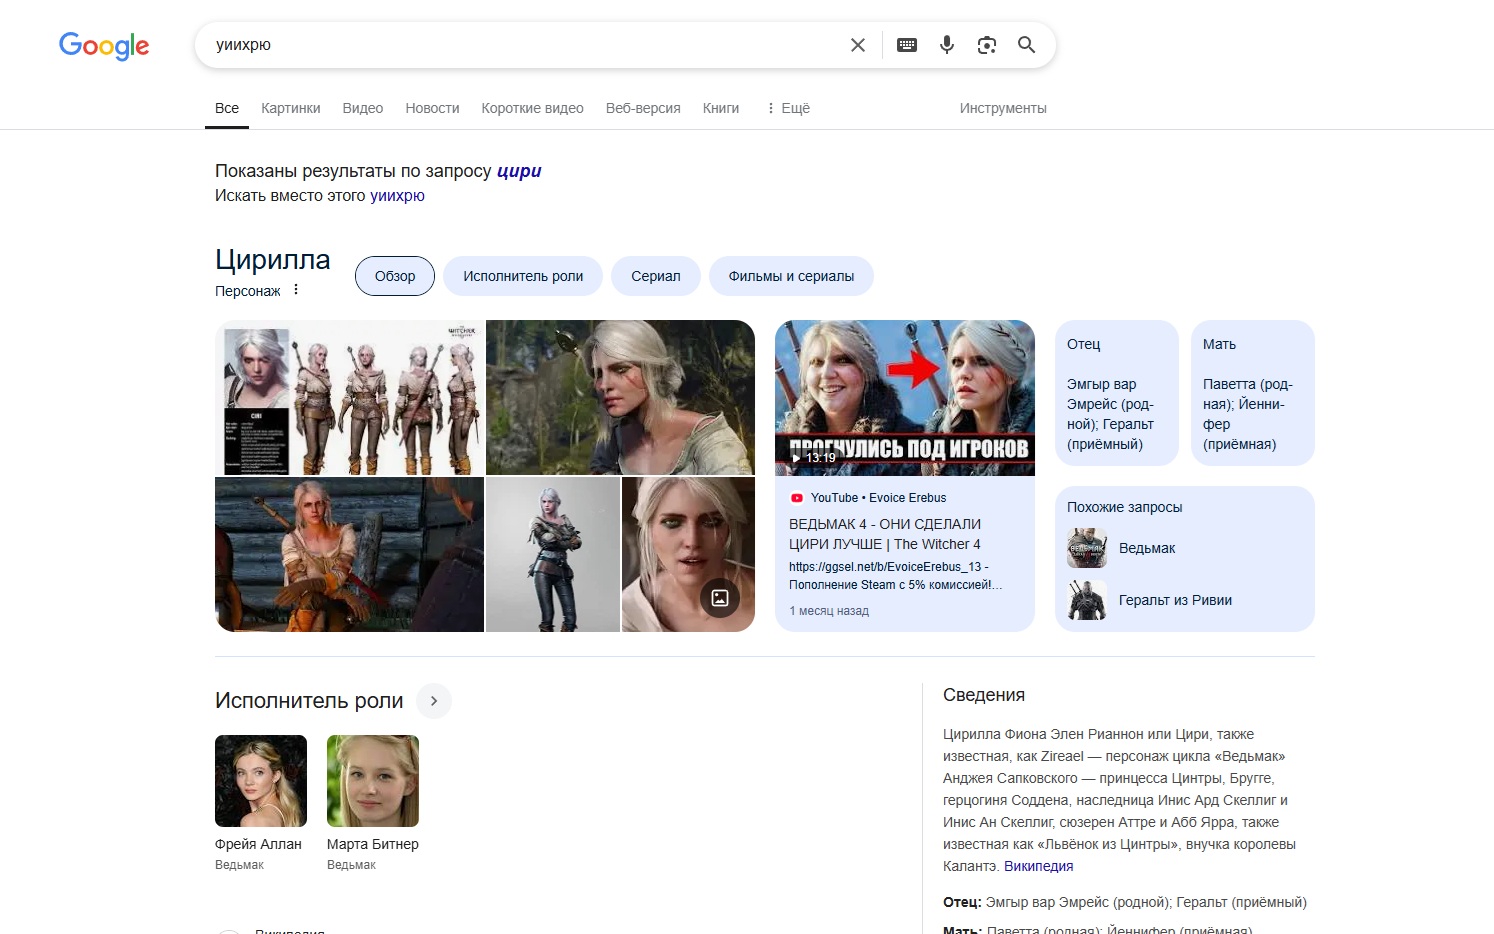The height and width of the screenshot is (934, 1494).
Task: Open the Короткие видео tab
Action: 532,108
